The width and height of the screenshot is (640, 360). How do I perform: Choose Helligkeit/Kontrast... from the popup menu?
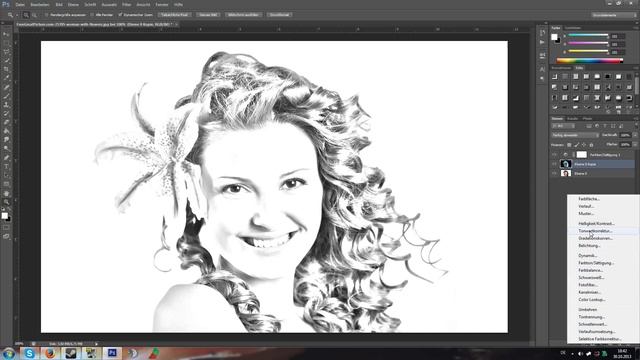[x=596, y=224]
